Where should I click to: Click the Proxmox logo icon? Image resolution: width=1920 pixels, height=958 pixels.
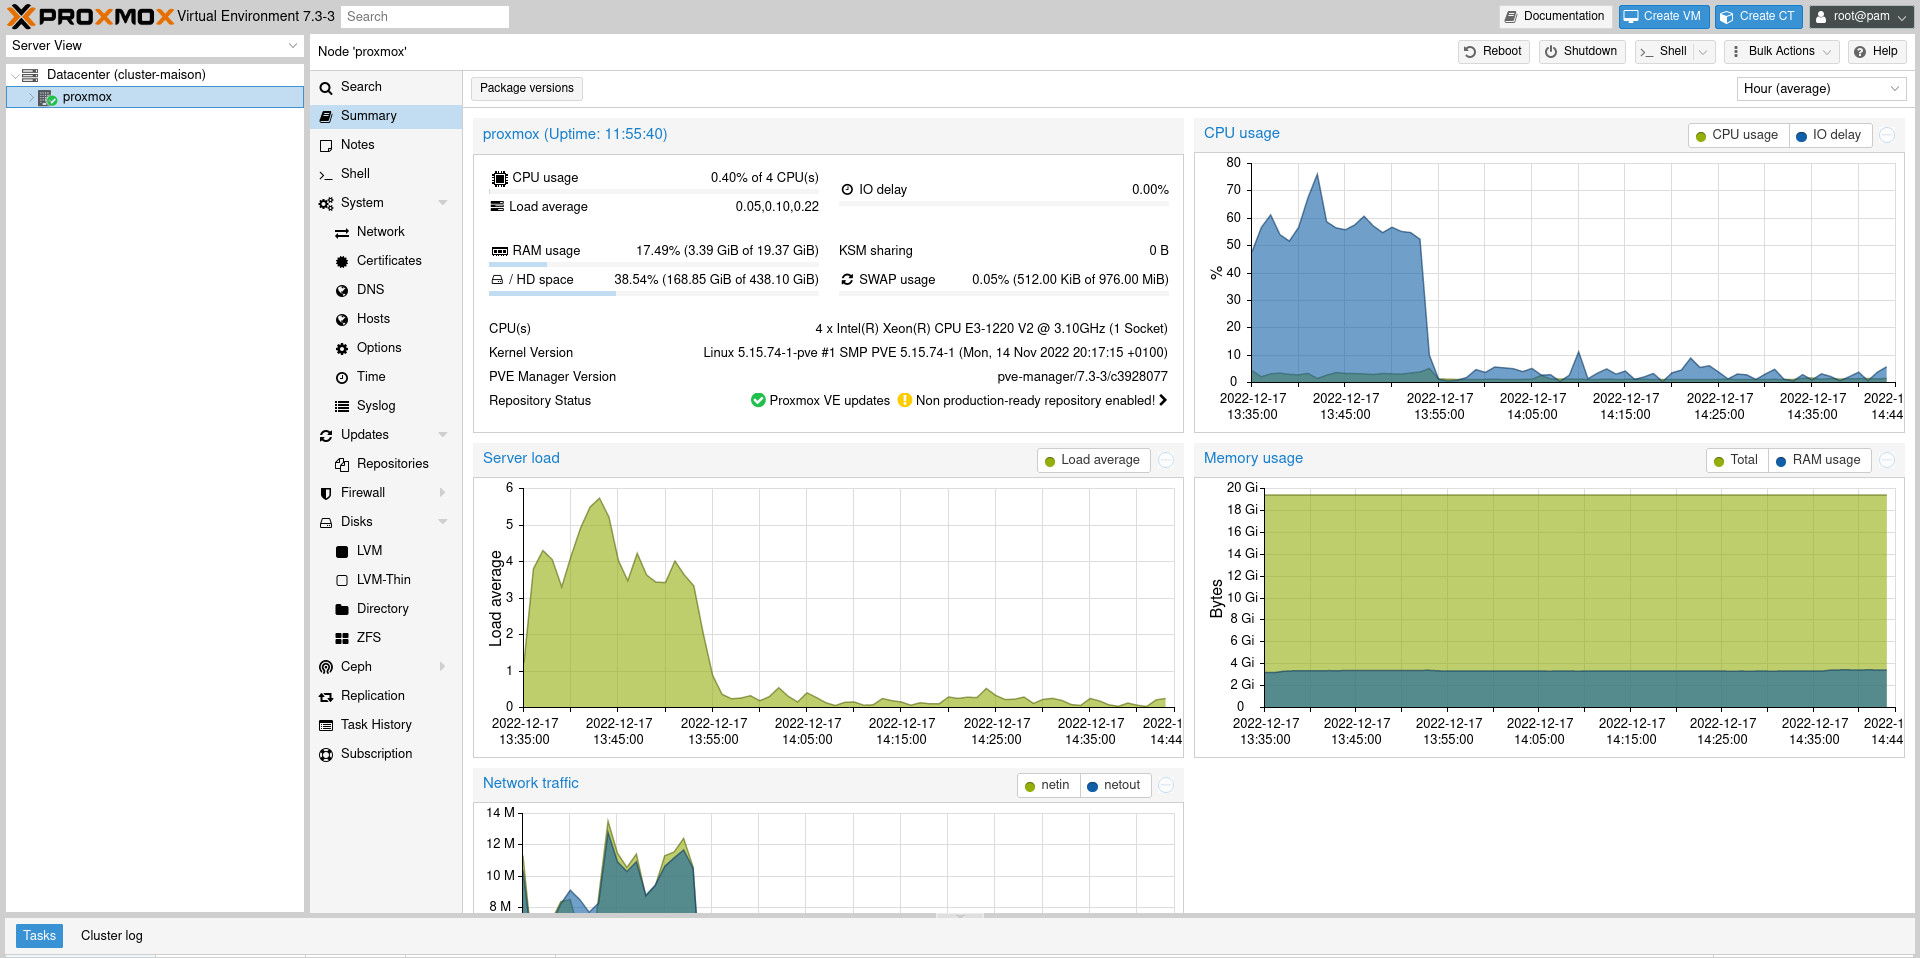[21, 16]
